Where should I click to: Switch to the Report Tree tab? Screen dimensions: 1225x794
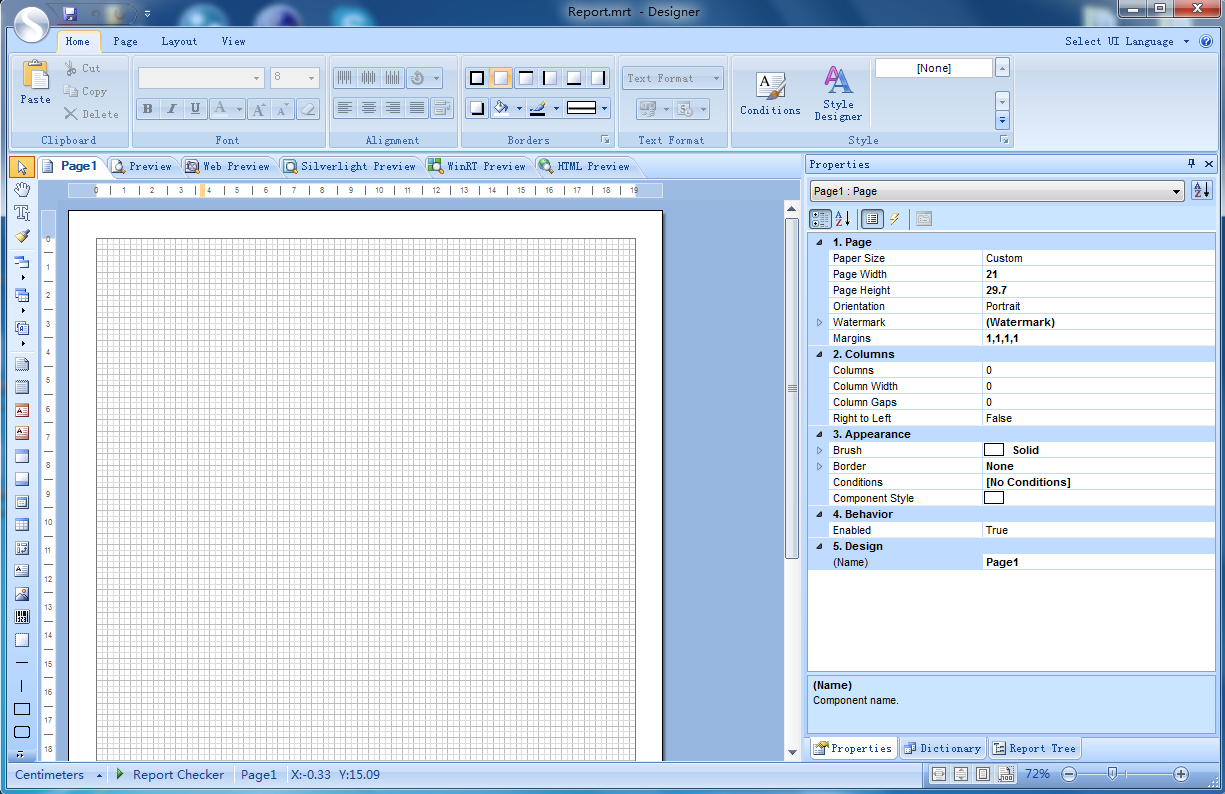[x=1034, y=748]
